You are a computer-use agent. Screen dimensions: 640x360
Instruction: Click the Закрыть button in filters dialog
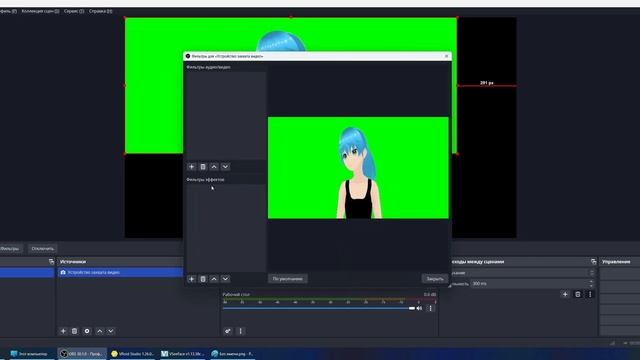[435, 279]
